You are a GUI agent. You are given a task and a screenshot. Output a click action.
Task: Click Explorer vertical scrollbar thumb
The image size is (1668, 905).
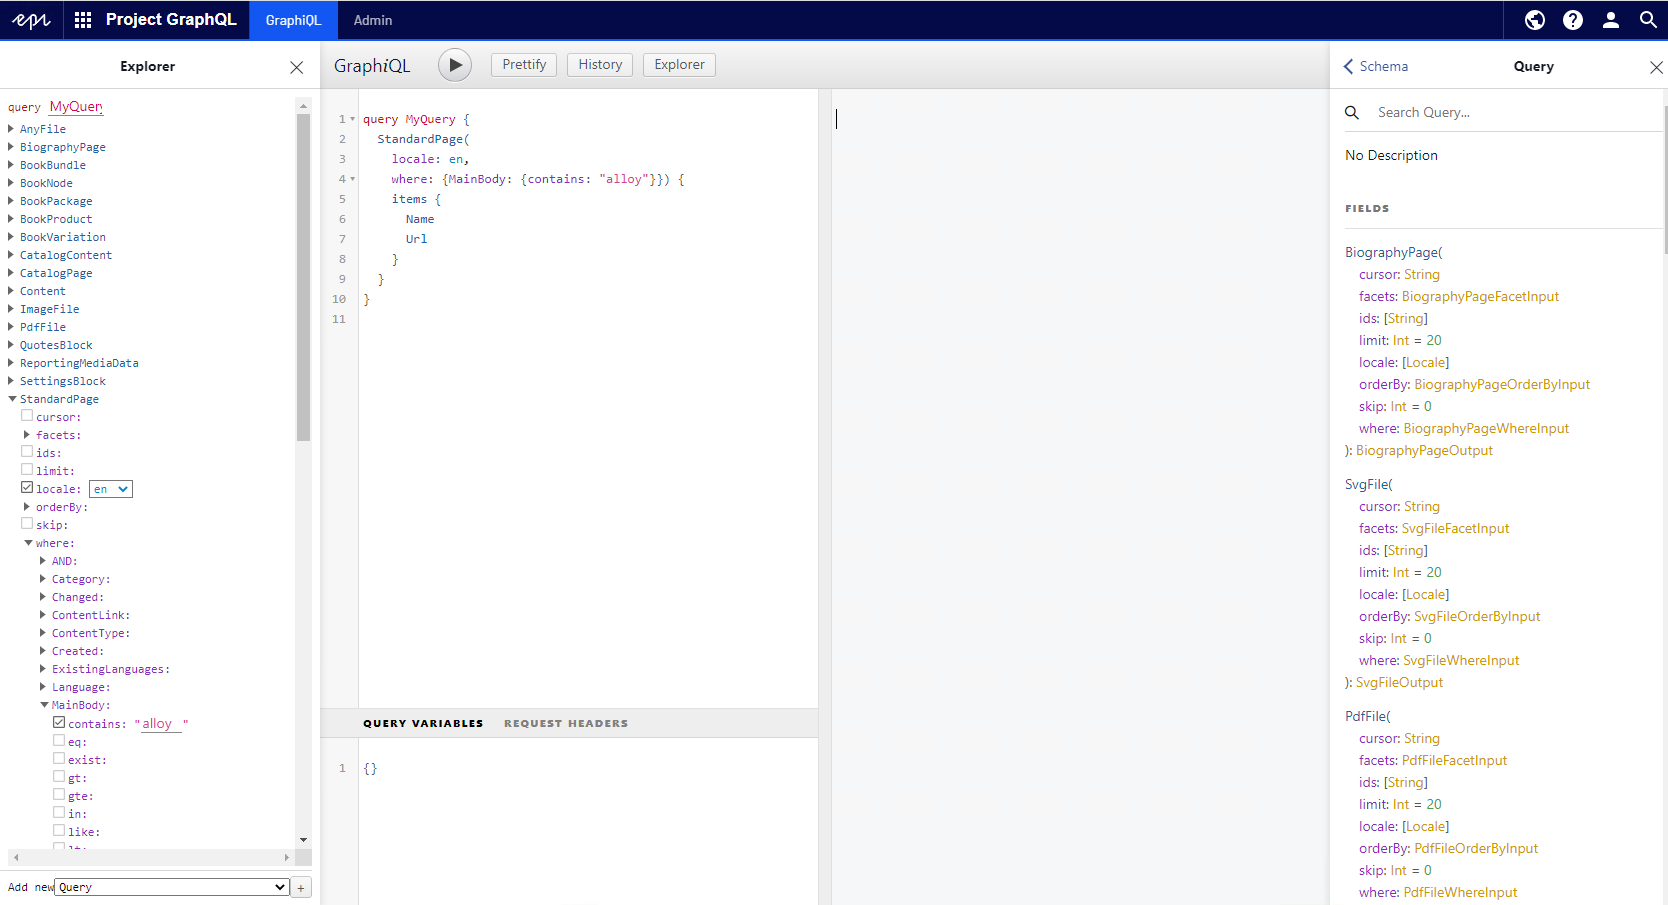tap(303, 277)
